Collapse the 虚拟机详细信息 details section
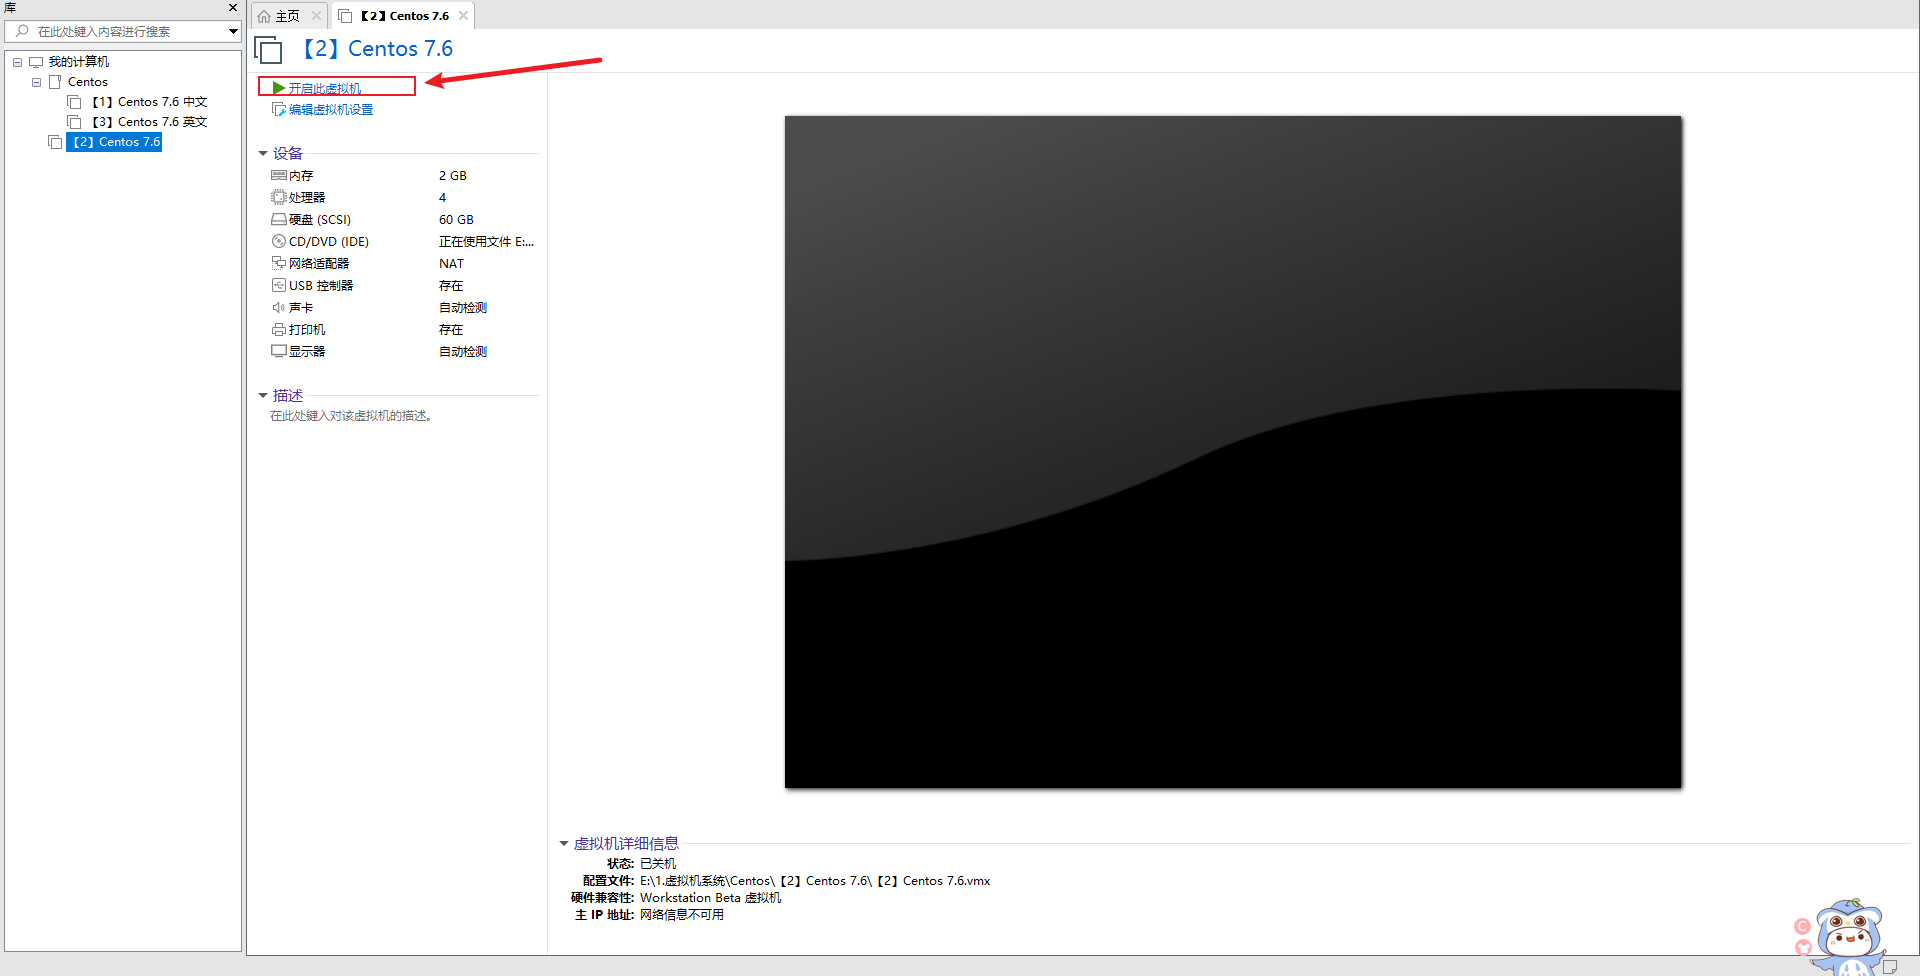Image resolution: width=1920 pixels, height=976 pixels. pos(564,843)
